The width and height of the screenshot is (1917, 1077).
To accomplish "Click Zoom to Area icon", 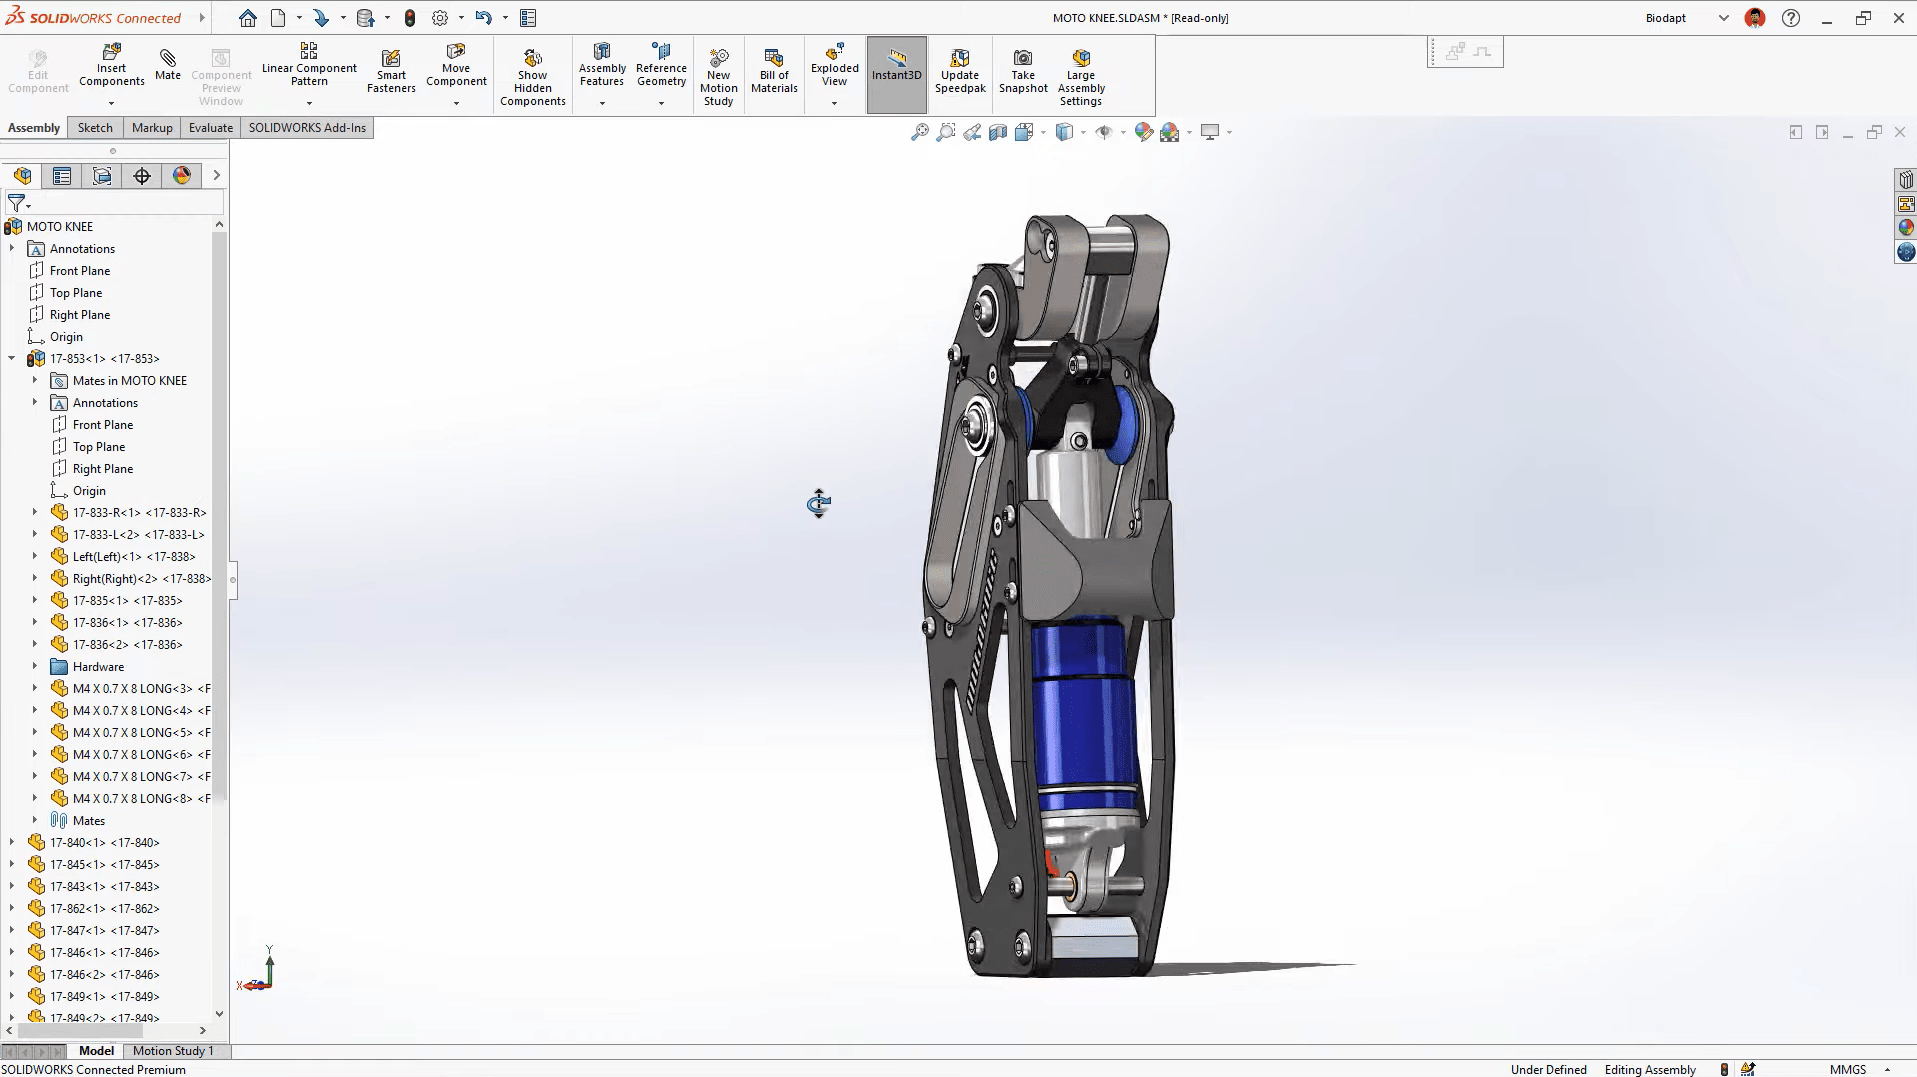I will click(x=946, y=132).
